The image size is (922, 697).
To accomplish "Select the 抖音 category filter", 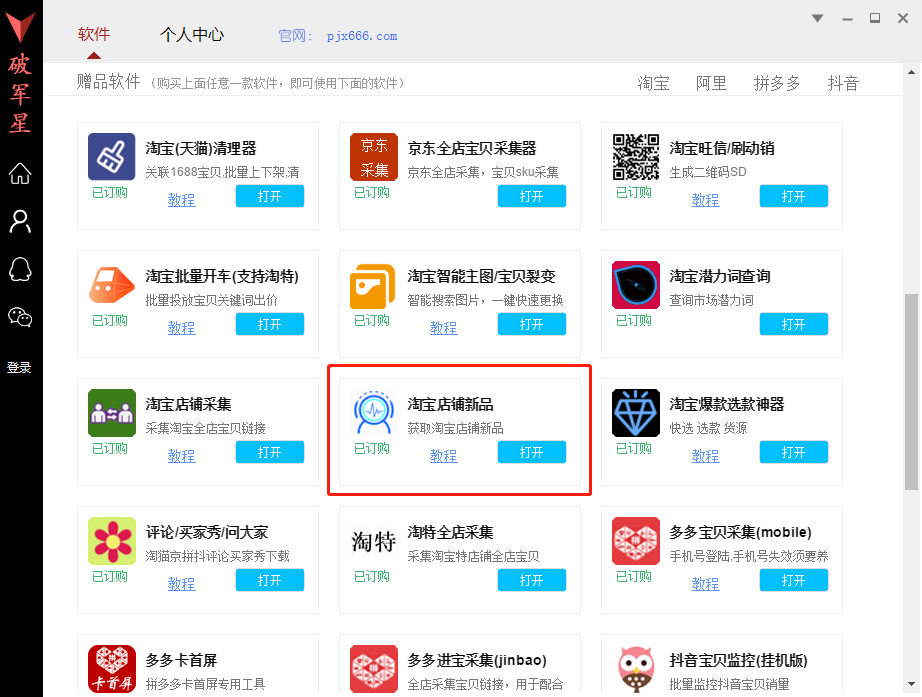I will point(843,83).
